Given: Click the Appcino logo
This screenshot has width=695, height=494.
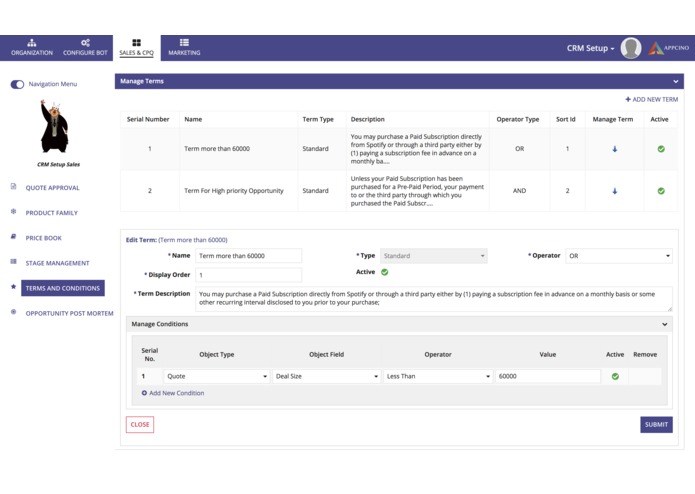Looking at the screenshot, I should tap(669, 48).
